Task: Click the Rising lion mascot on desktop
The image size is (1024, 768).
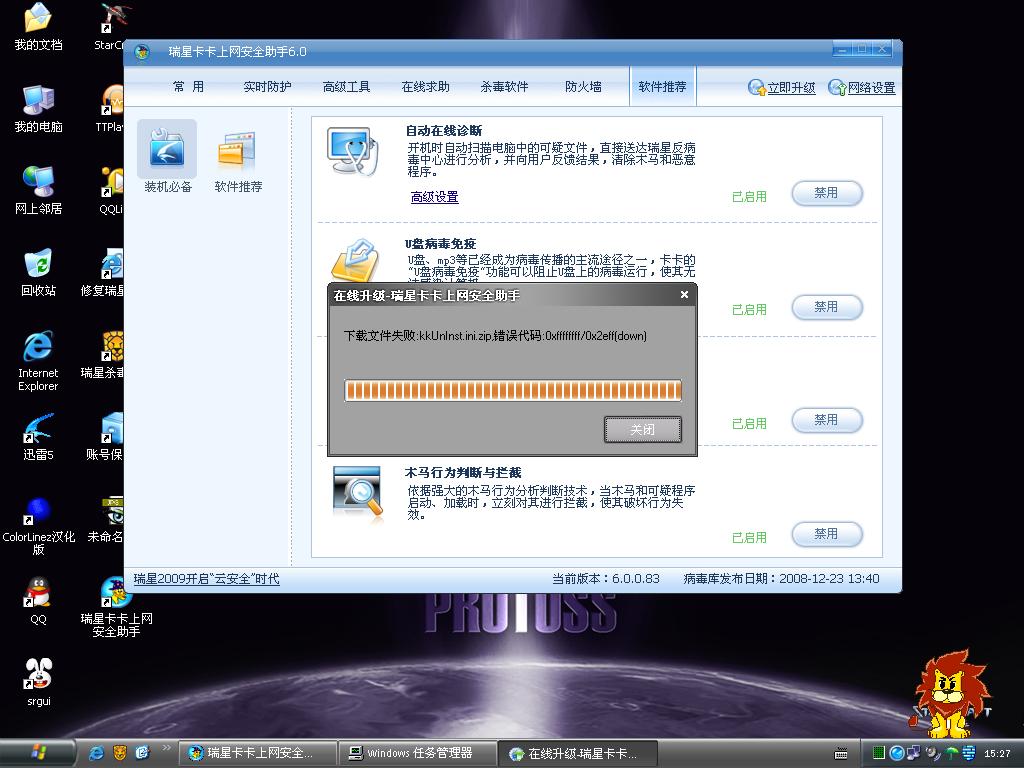Action: (x=950, y=694)
